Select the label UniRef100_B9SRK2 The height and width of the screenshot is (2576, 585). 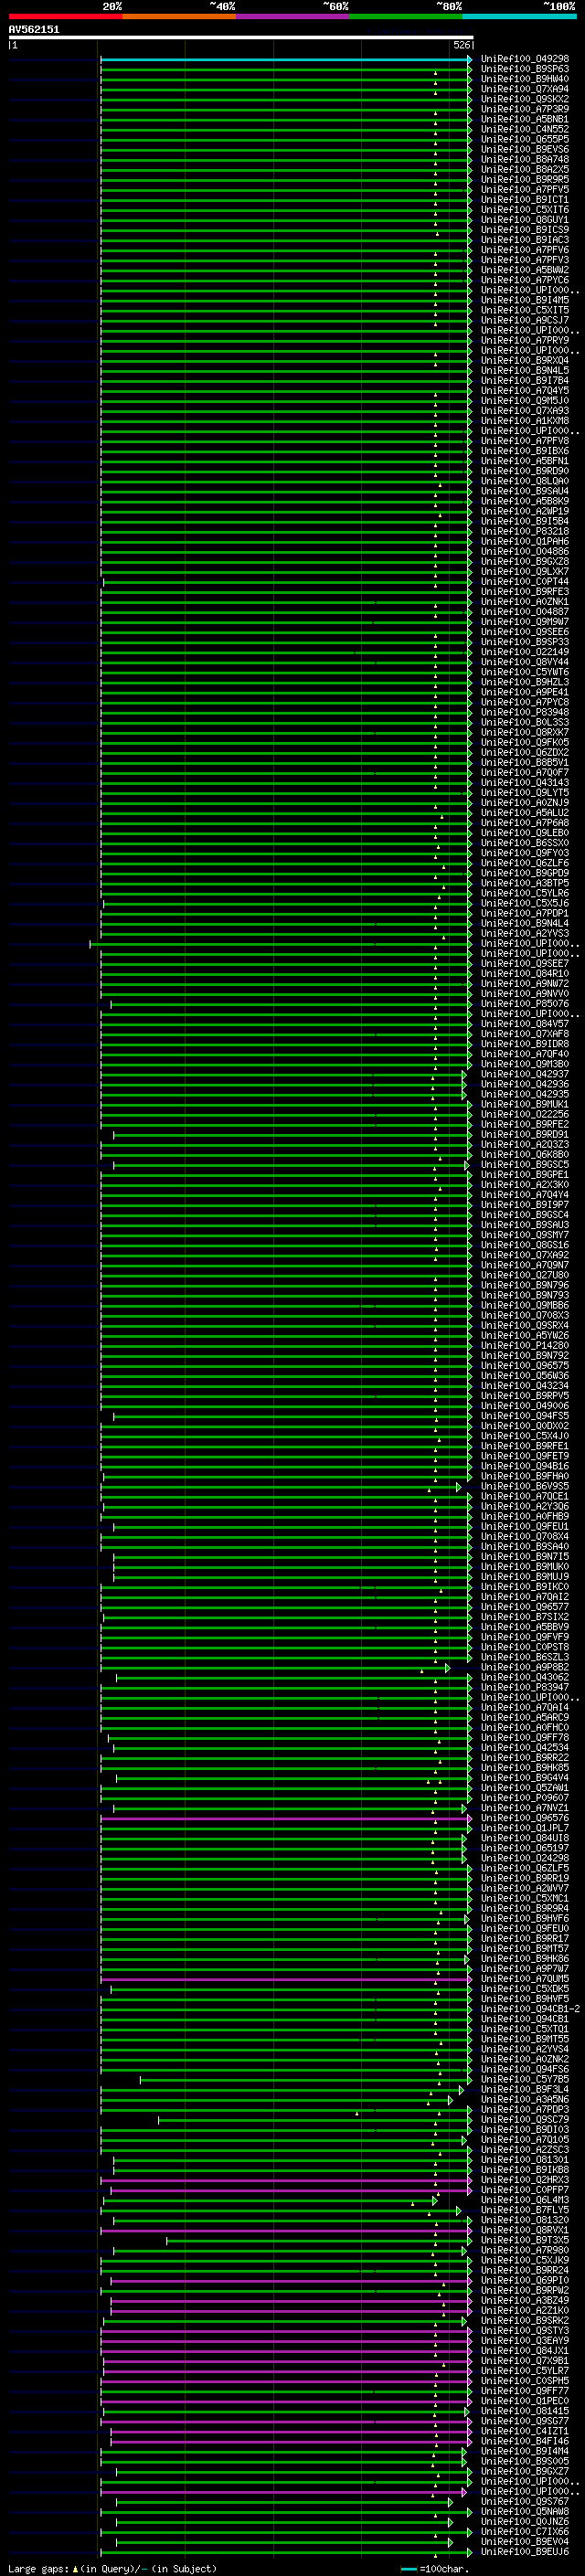click(x=525, y=2320)
